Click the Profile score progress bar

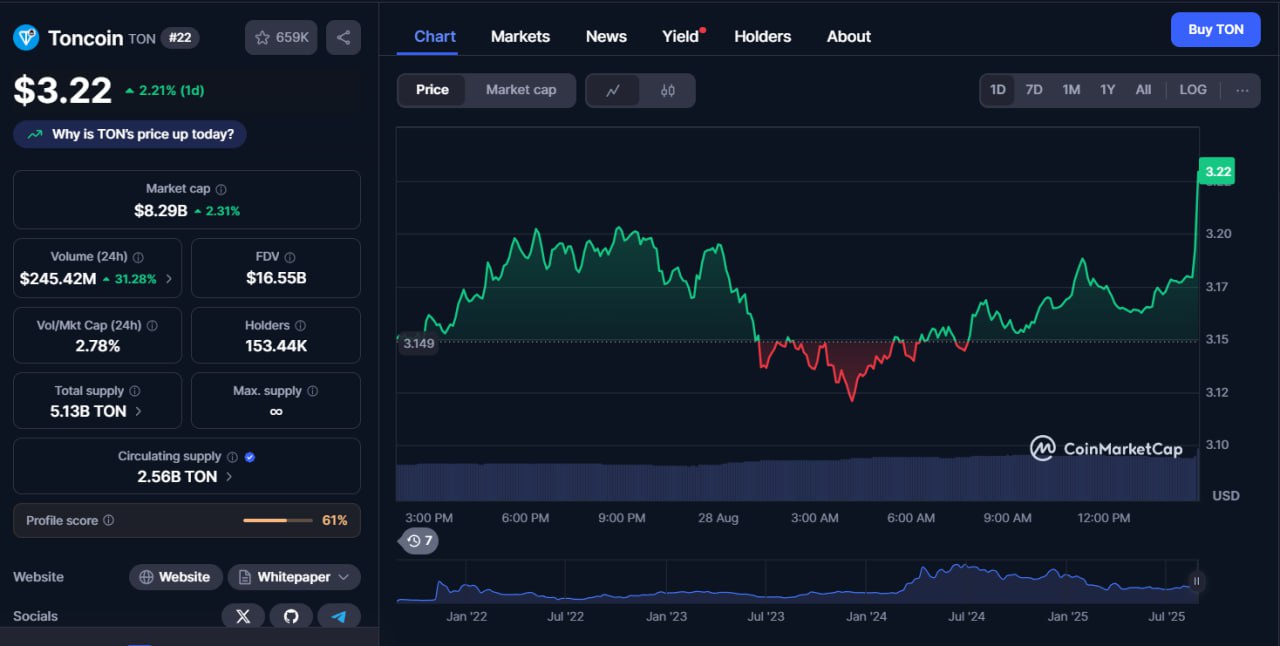point(278,520)
